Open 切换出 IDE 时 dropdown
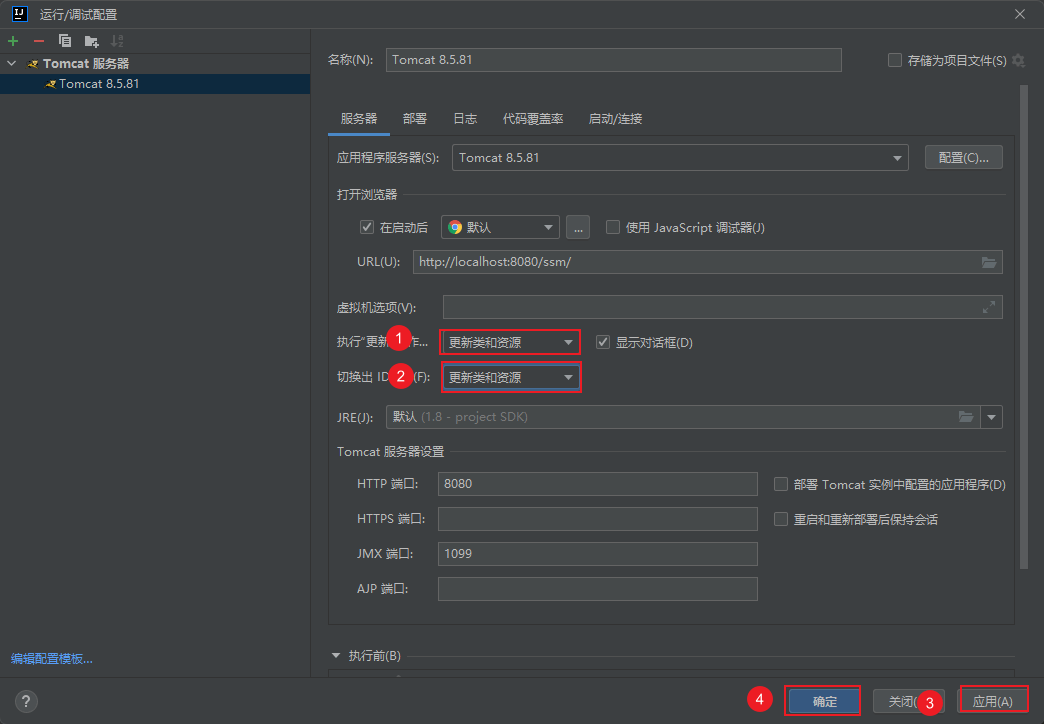 [511, 378]
